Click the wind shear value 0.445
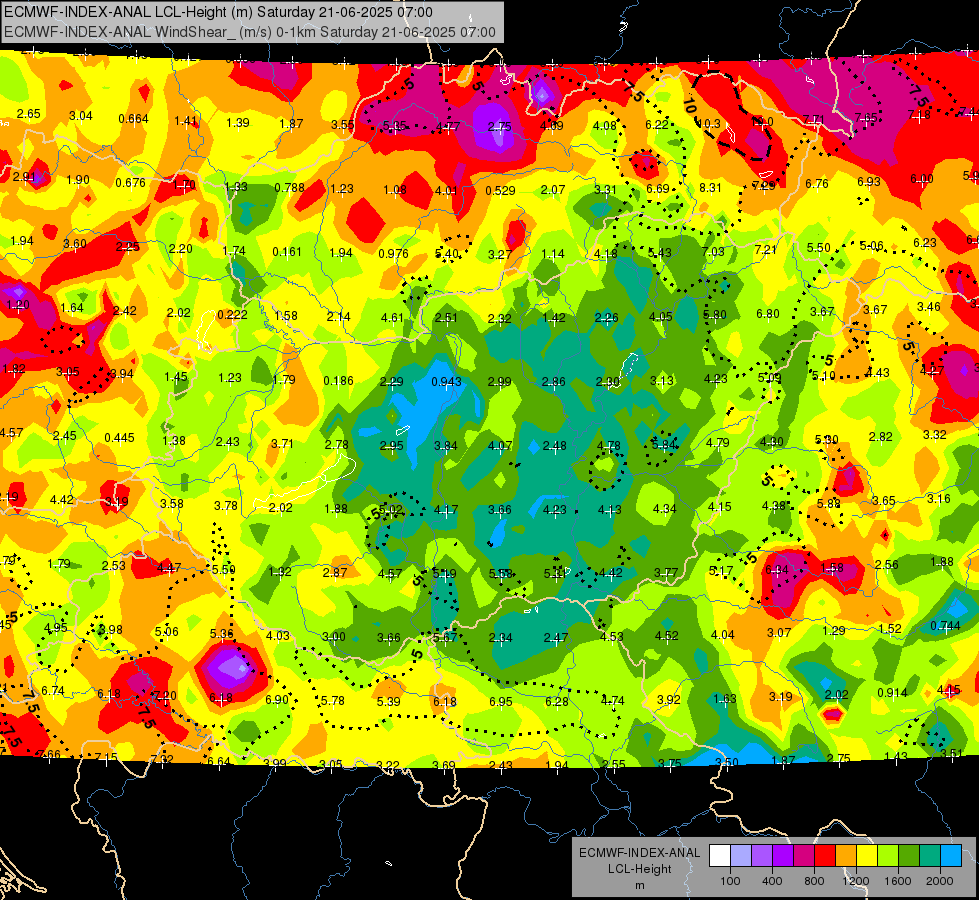The width and height of the screenshot is (979, 900). (x=119, y=437)
